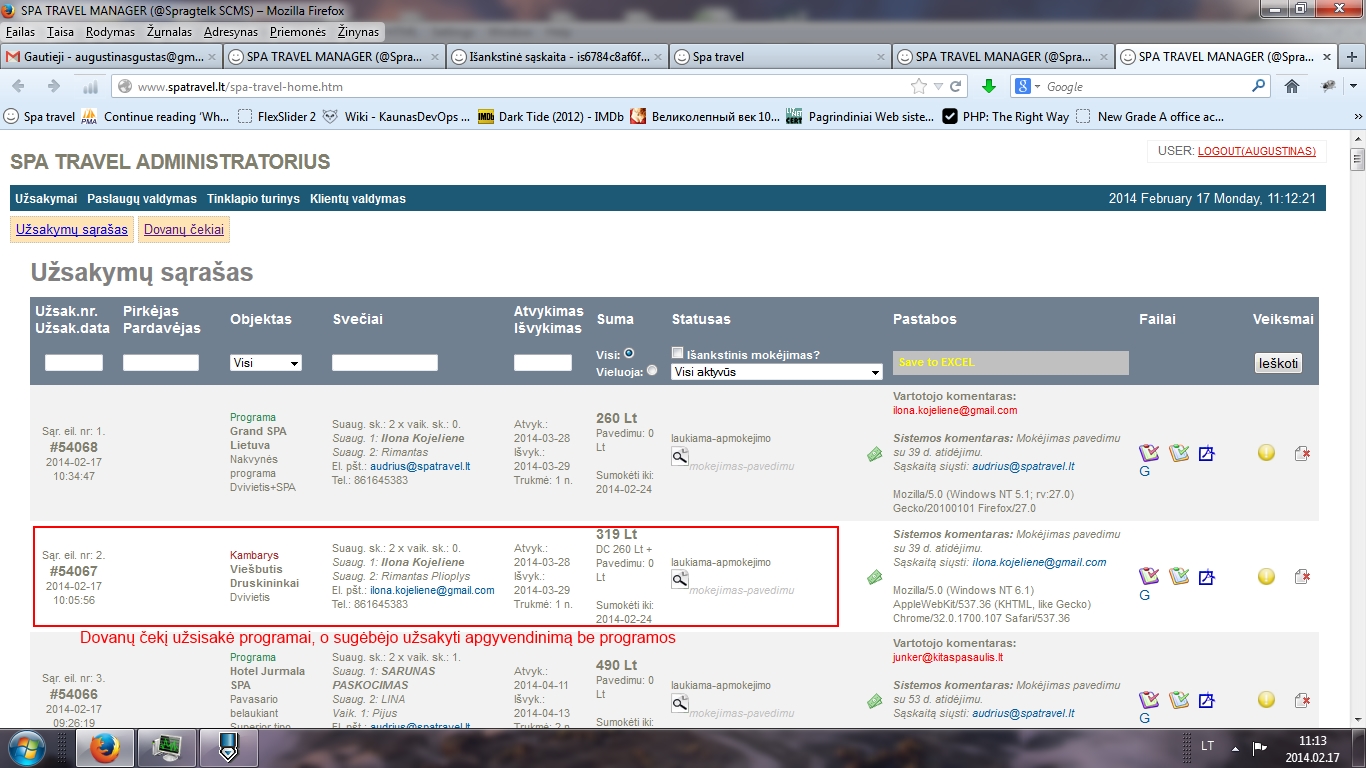Click the Svečiai filter input field
The height and width of the screenshot is (768, 1366).
click(385, 363)
